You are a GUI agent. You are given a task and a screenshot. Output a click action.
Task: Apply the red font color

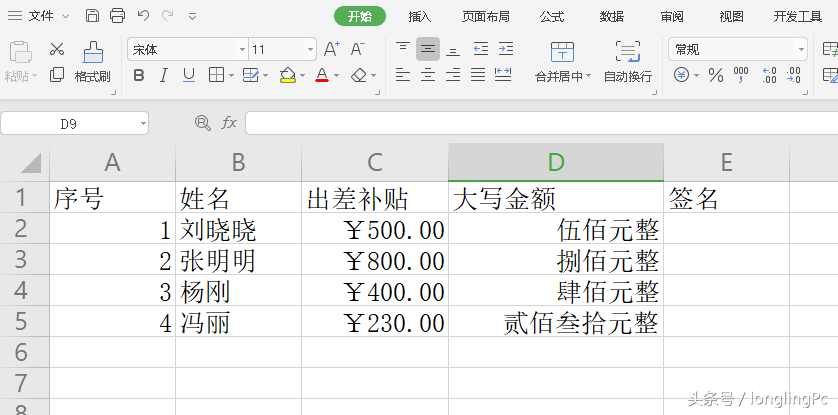coord(322,75)
